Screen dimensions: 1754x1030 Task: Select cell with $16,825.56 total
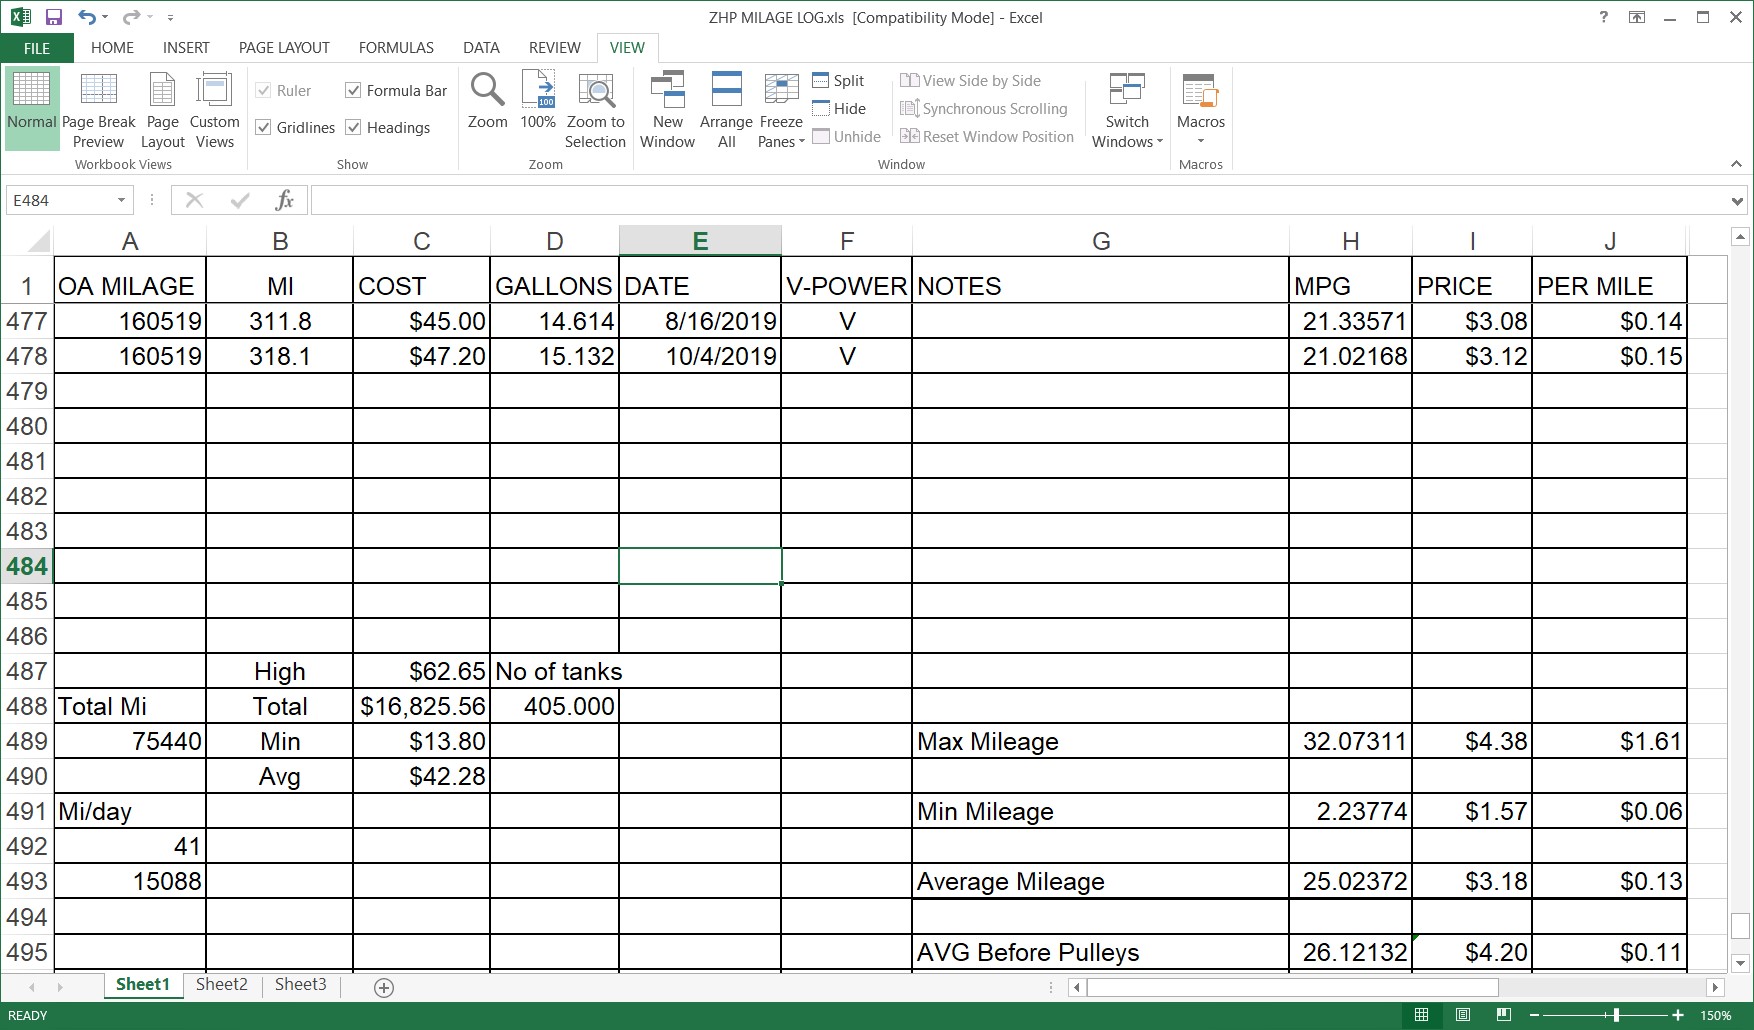coord(421,706)
